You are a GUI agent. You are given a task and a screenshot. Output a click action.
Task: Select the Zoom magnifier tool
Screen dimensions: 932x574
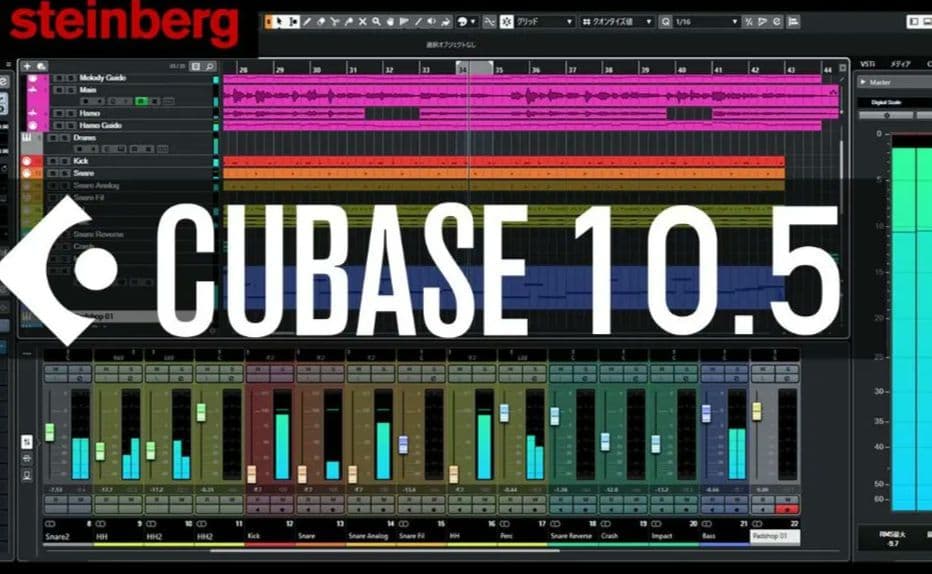pos(376,22)
